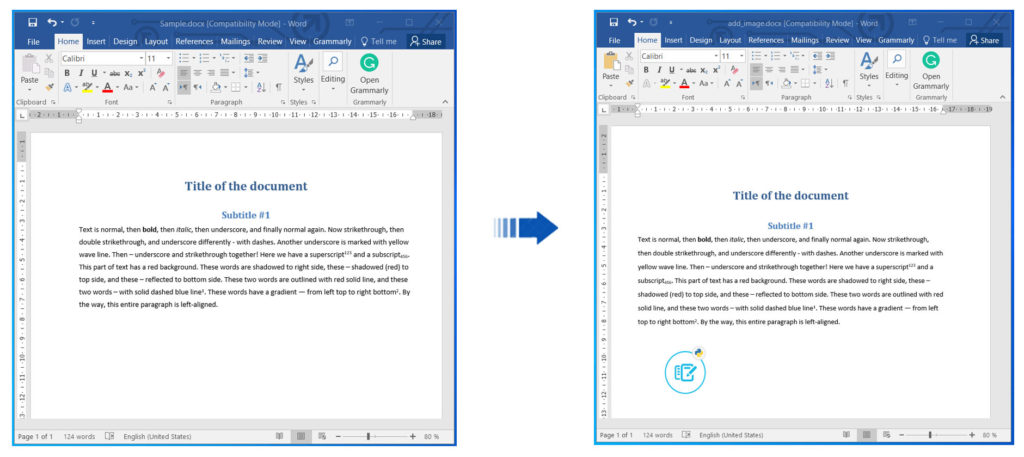Viewport: 1024px width, 457px height.
Task: Click text highlight color icon in add_image.docx
Action: click(x=665, y=84)
